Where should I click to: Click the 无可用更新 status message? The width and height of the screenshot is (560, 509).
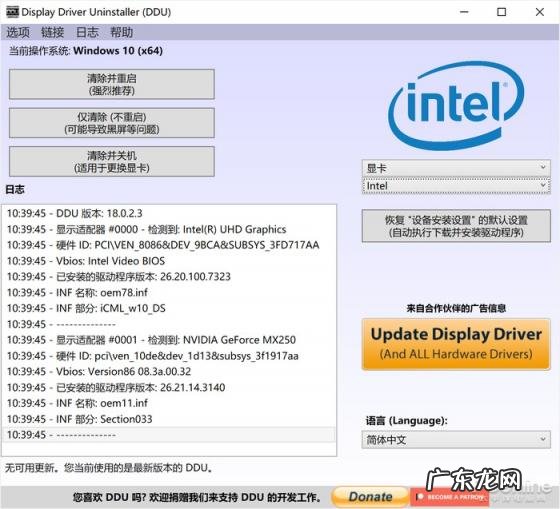109,468
